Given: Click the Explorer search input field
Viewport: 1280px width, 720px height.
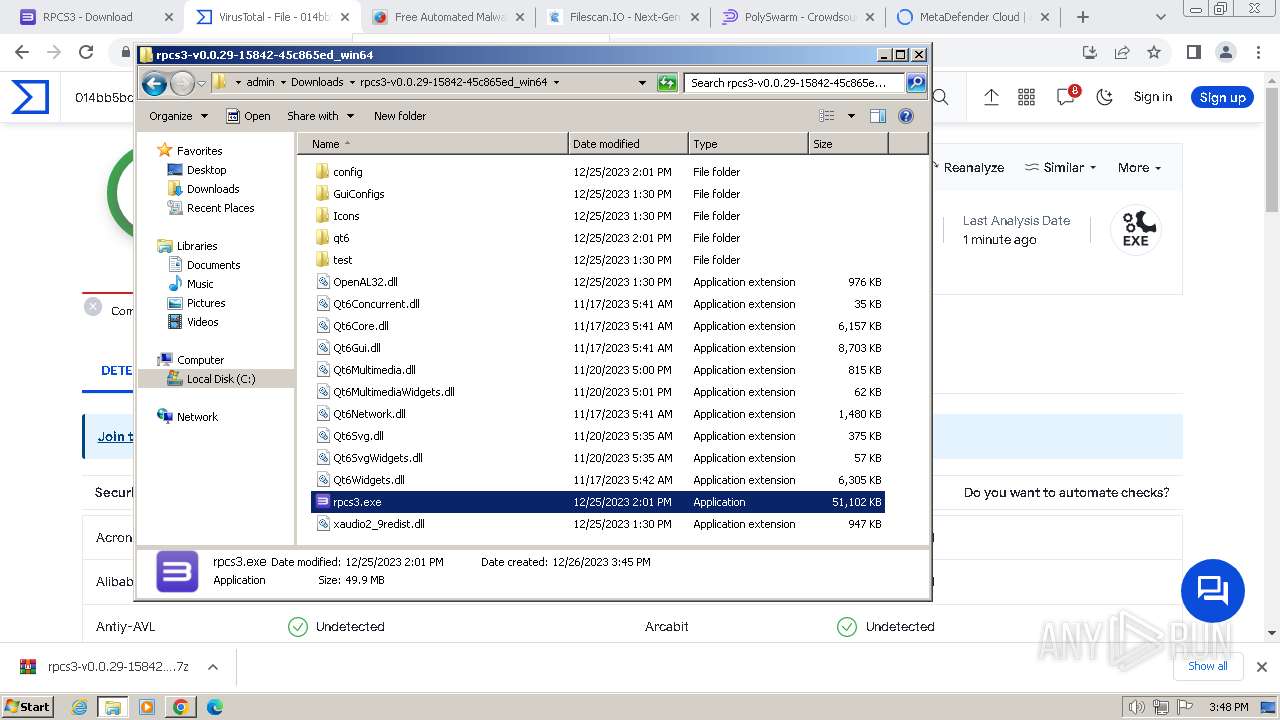Looking at the screenshot, I should (x=795, y=83).
